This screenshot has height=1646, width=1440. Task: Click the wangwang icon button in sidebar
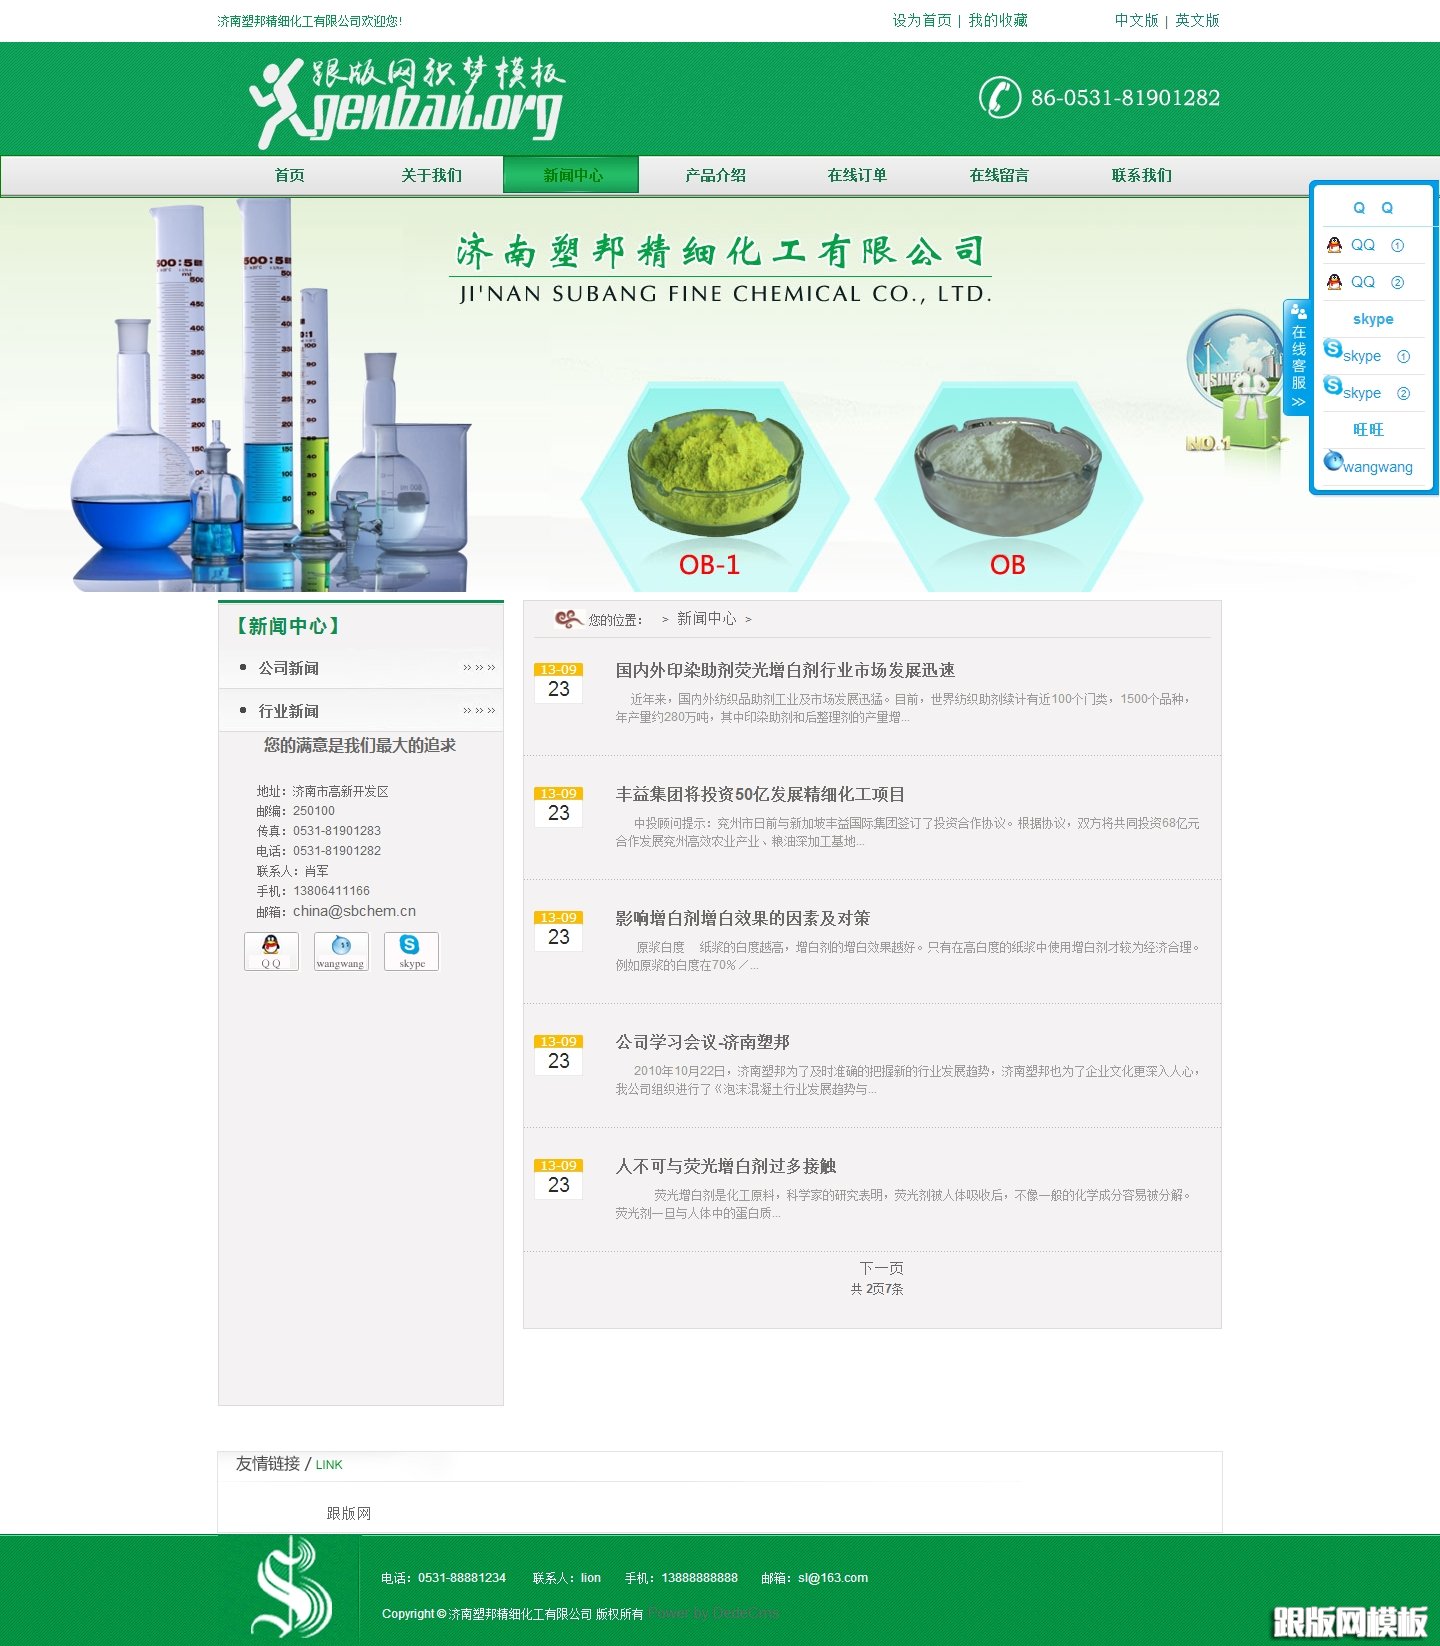[341, 951]
